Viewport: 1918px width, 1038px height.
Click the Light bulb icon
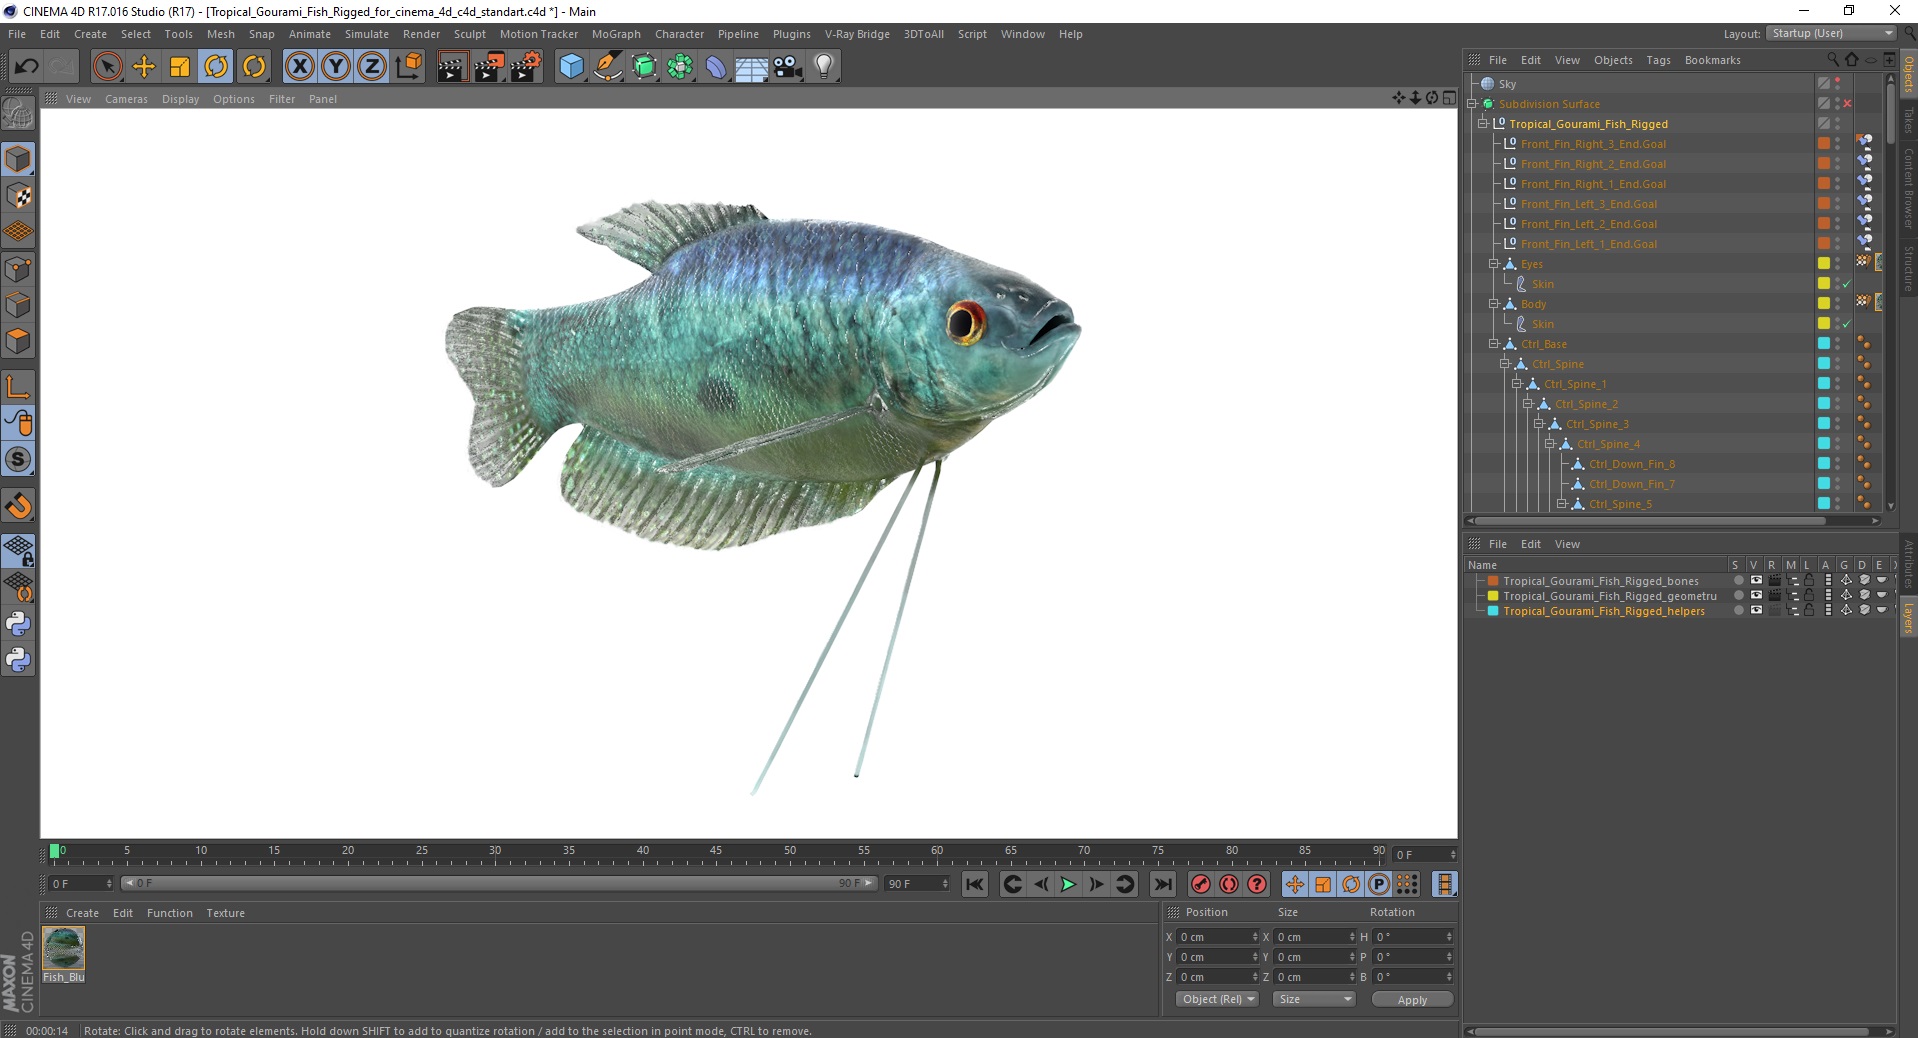pyautogui.click(x=824, y=67)
